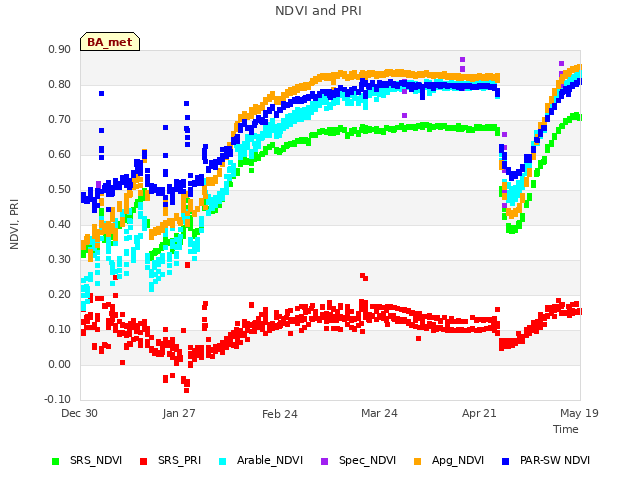Click the blue PAR-SW NDVI legend swatch
Screen dimensions: 640x480
tap(505, 461)
